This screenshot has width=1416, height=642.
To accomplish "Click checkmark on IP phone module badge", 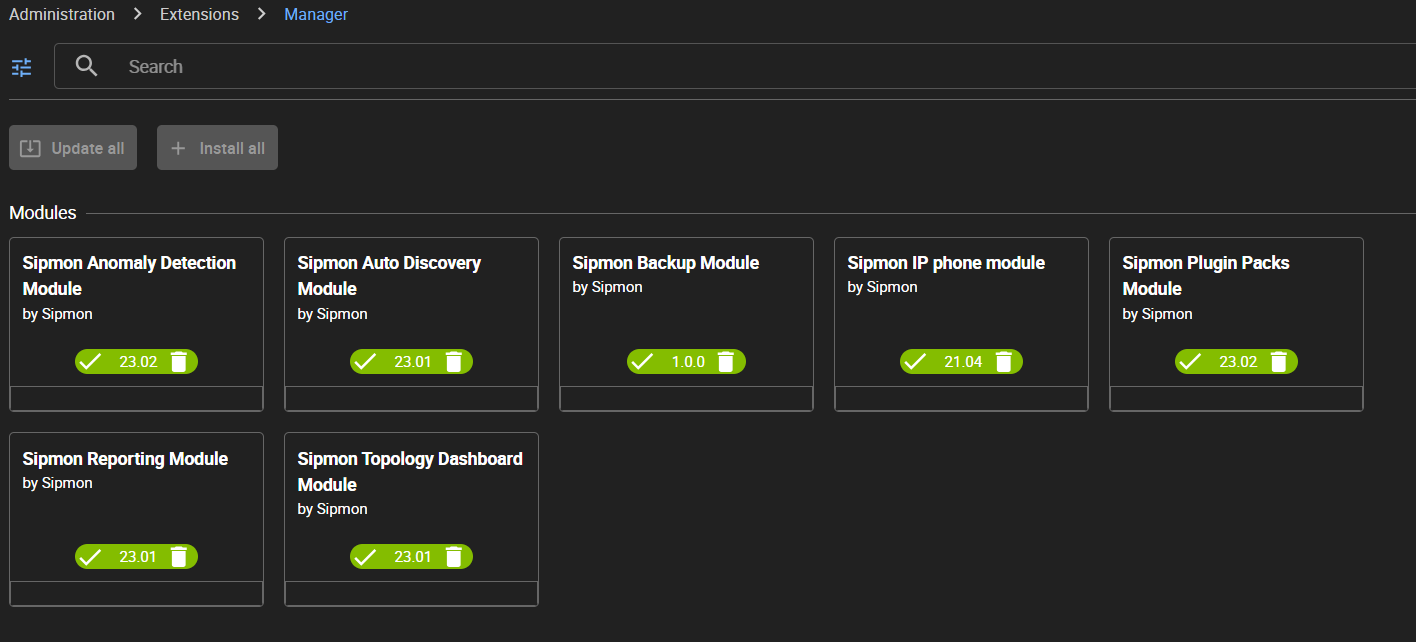I will (x=915, y=362).
